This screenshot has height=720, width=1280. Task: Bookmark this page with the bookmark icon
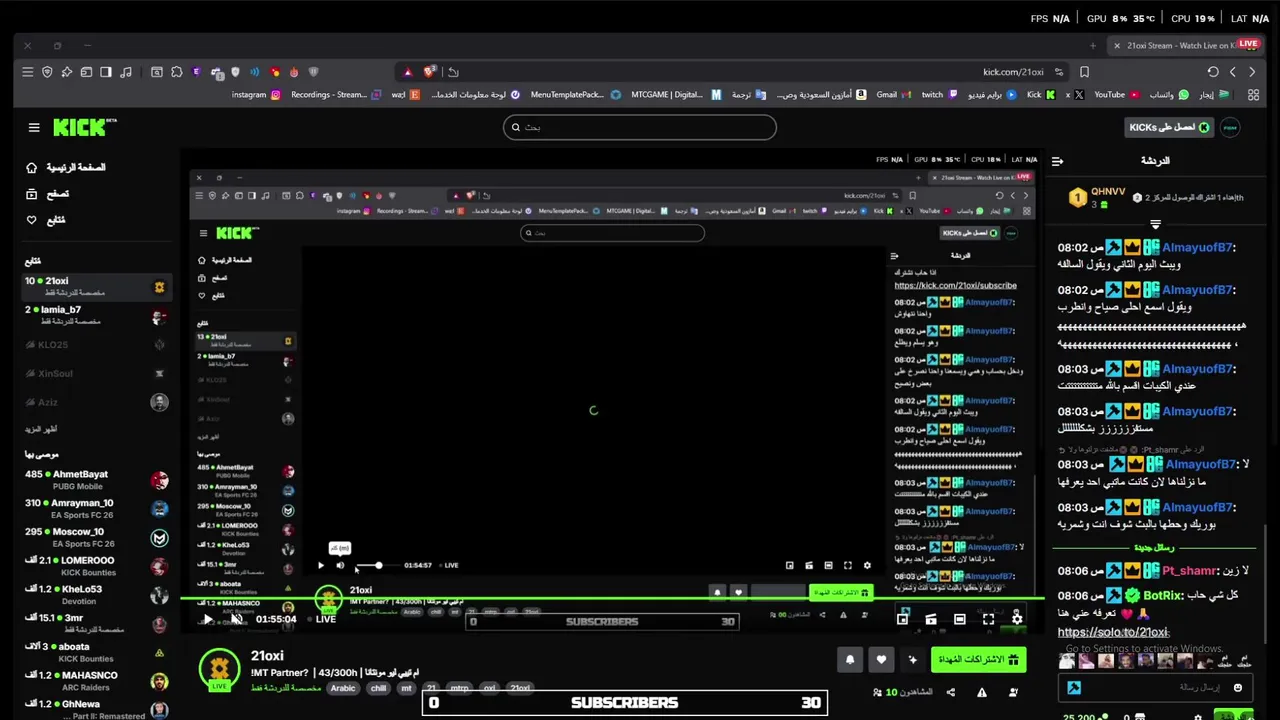[x=1084, y=72]
